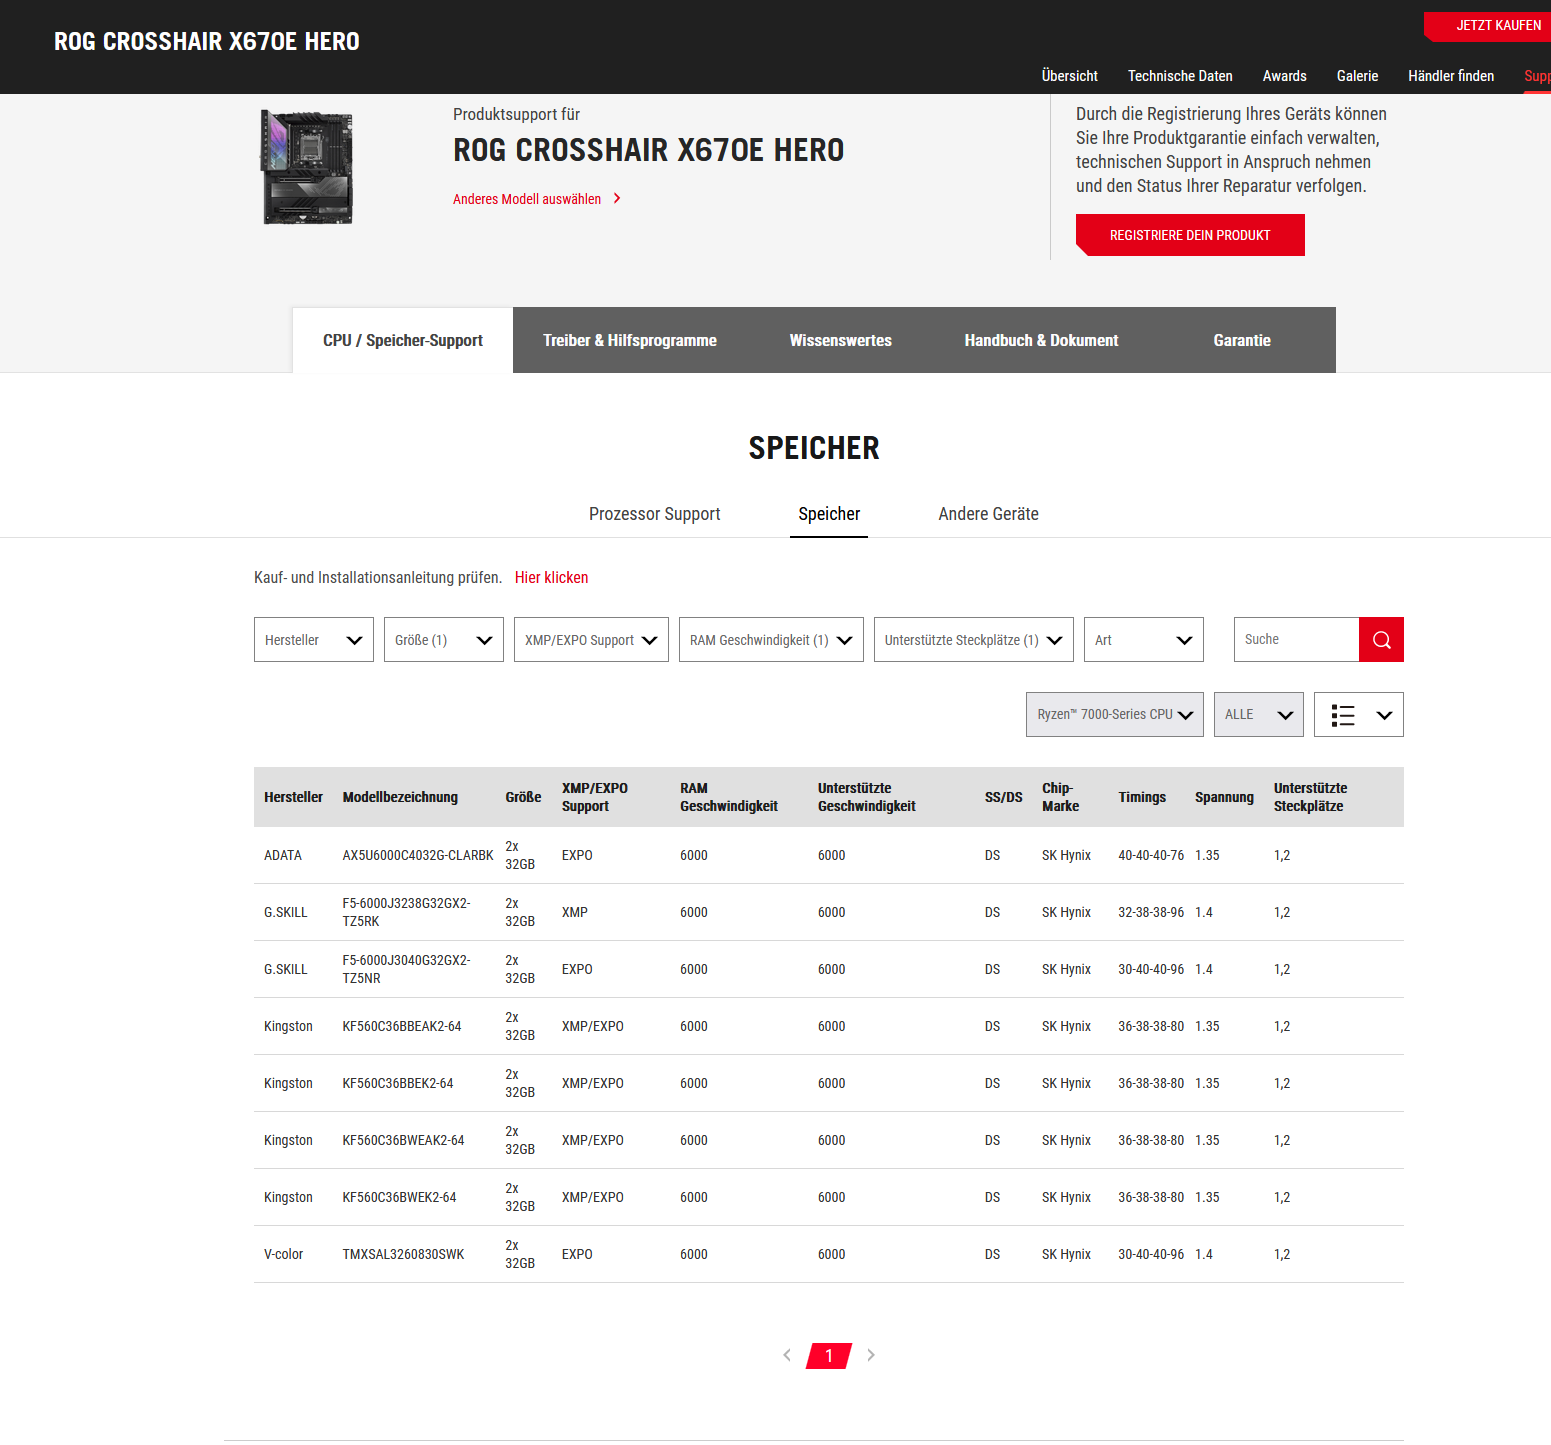Screen dimensions: 1551x1445
Task: Select the Speicher sub-tab
Action: [829, 514]
